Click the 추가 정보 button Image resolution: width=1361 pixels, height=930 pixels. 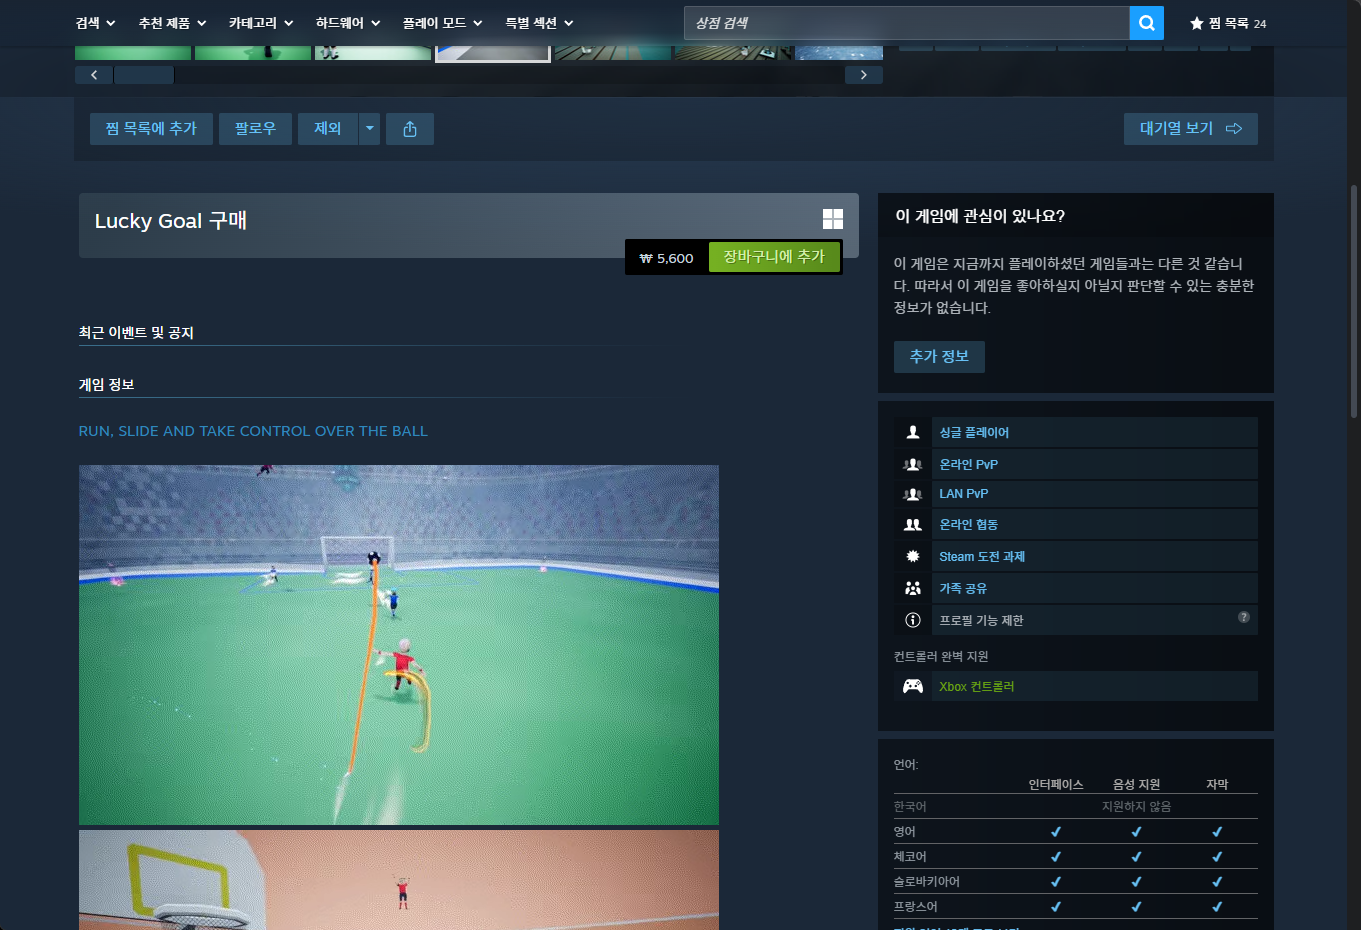point(939,357)
